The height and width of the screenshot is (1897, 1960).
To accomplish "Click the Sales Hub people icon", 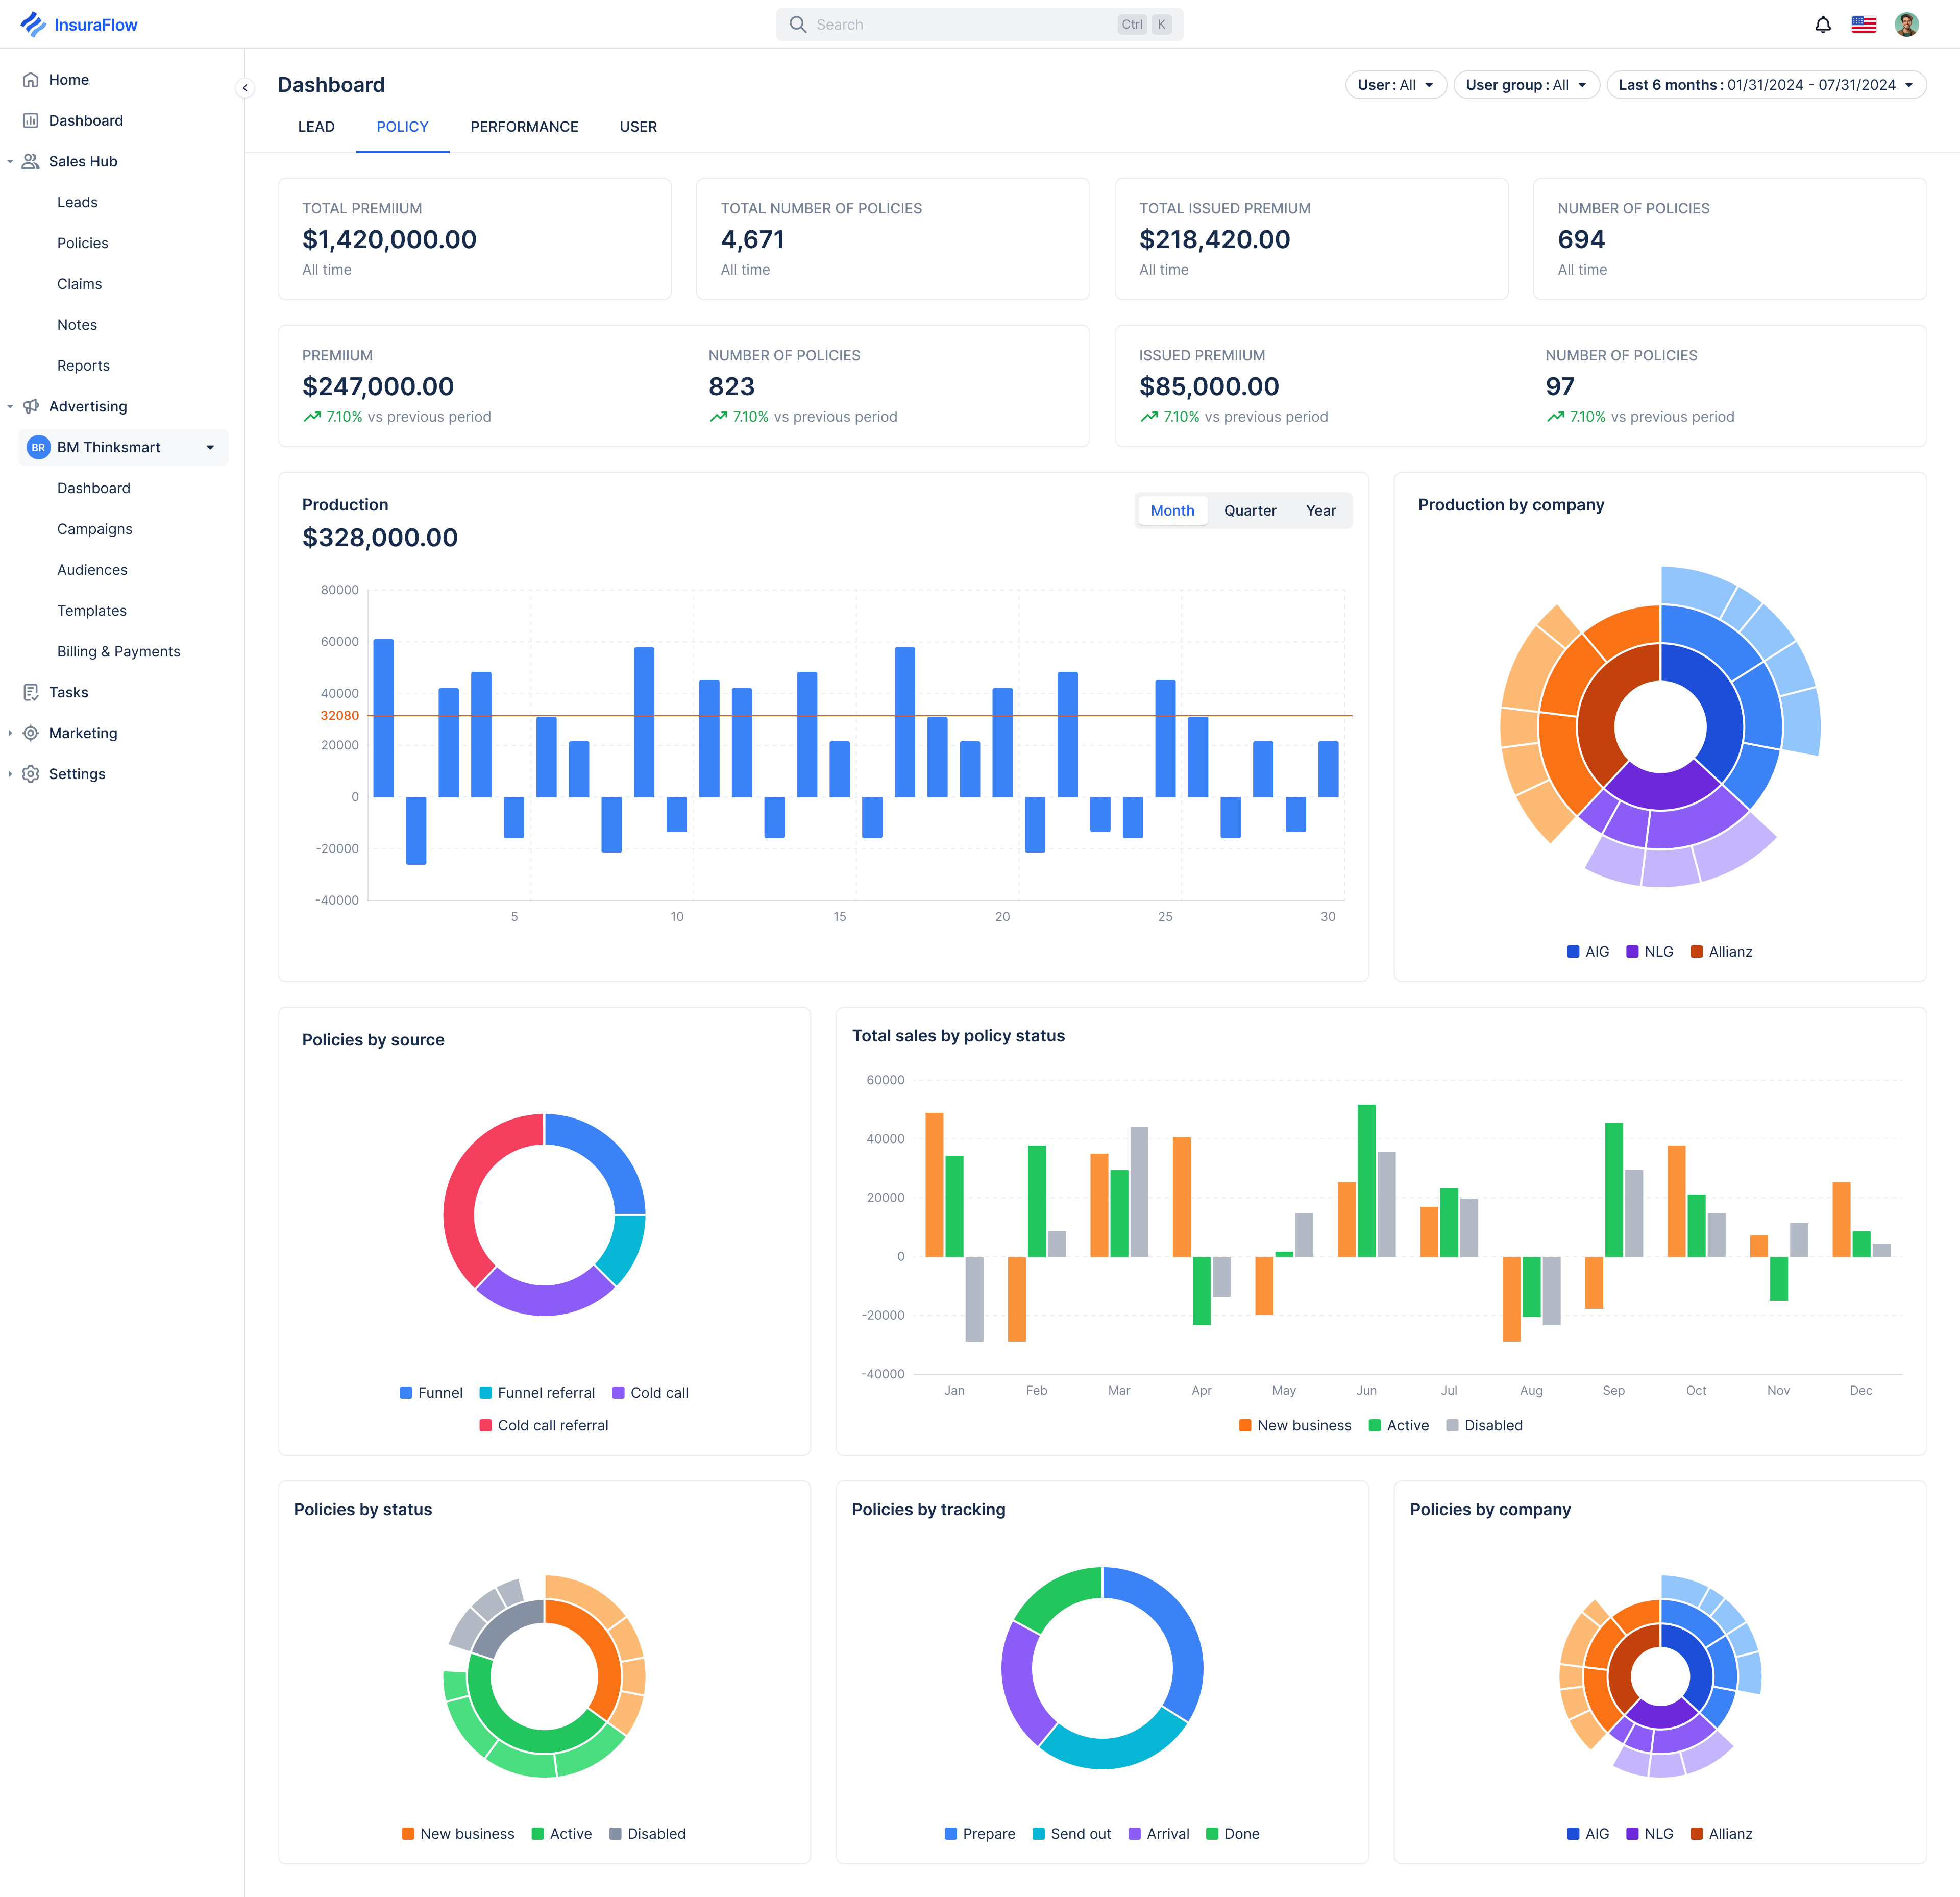I will 31,161.
